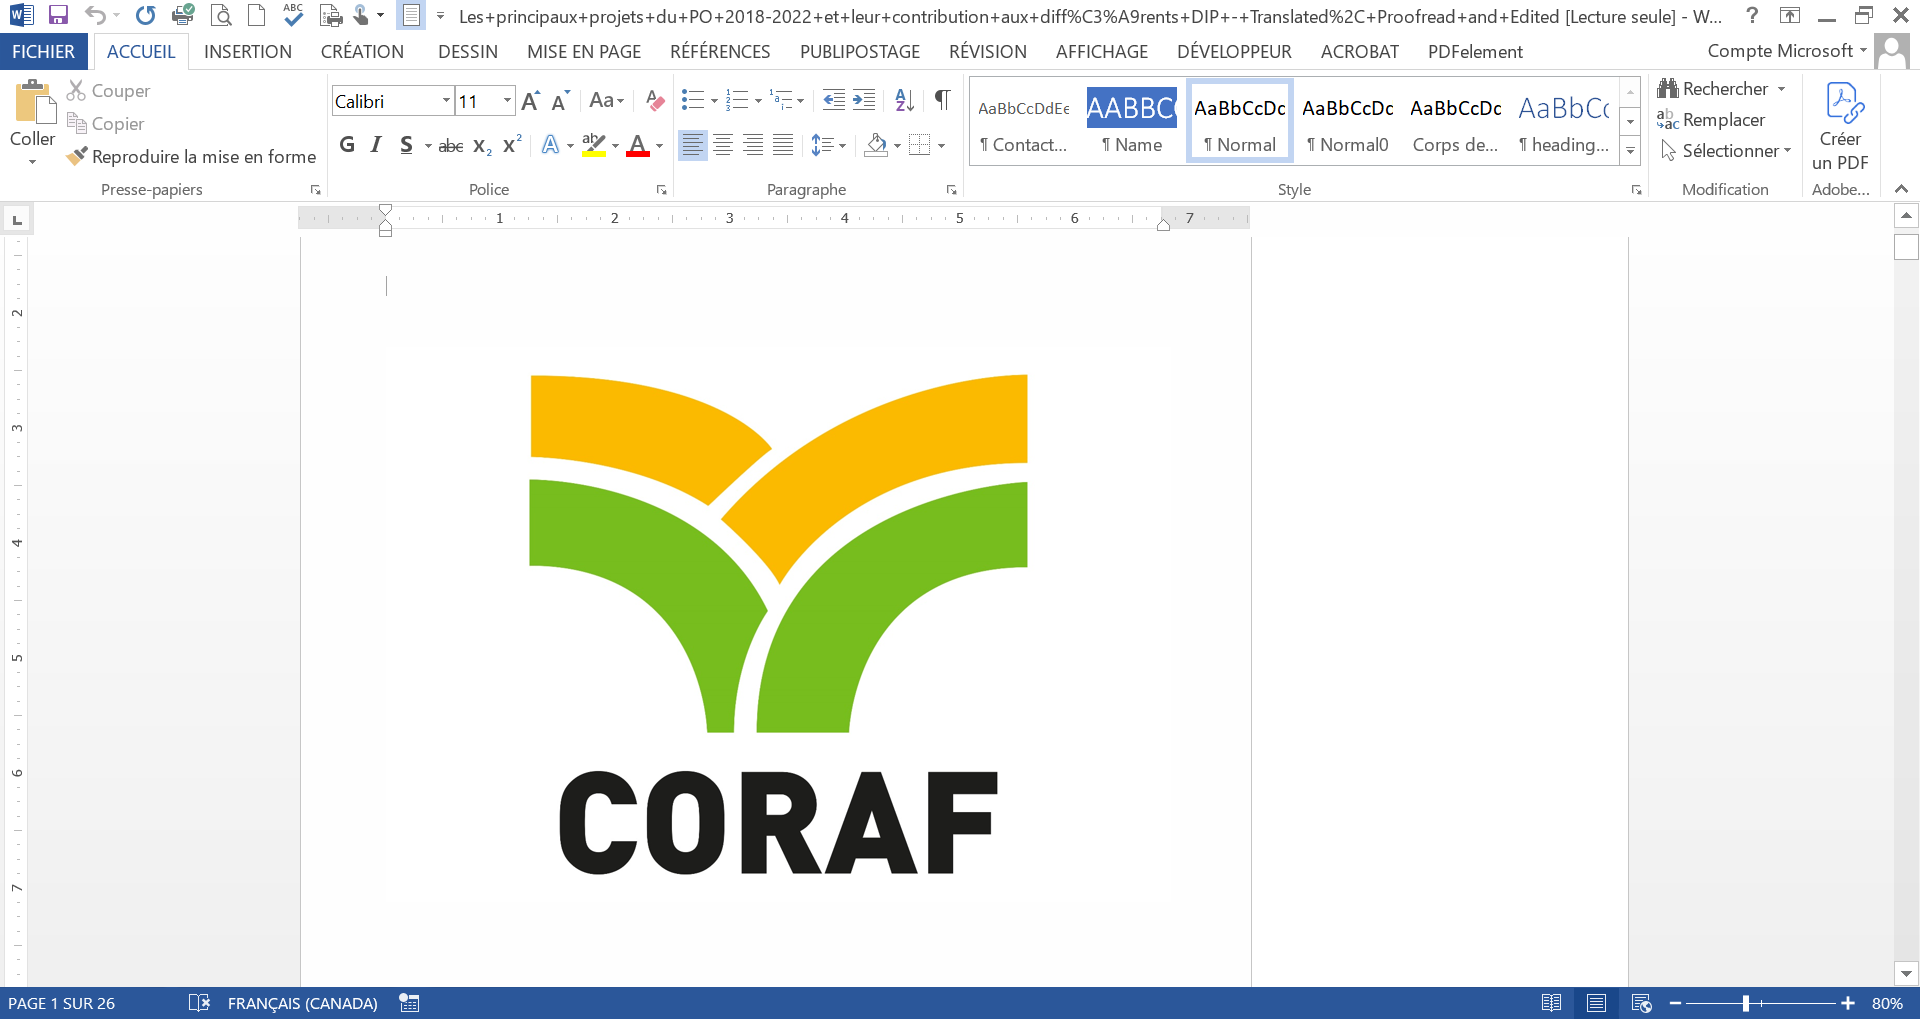Apply the Name style

(1132, 121)
